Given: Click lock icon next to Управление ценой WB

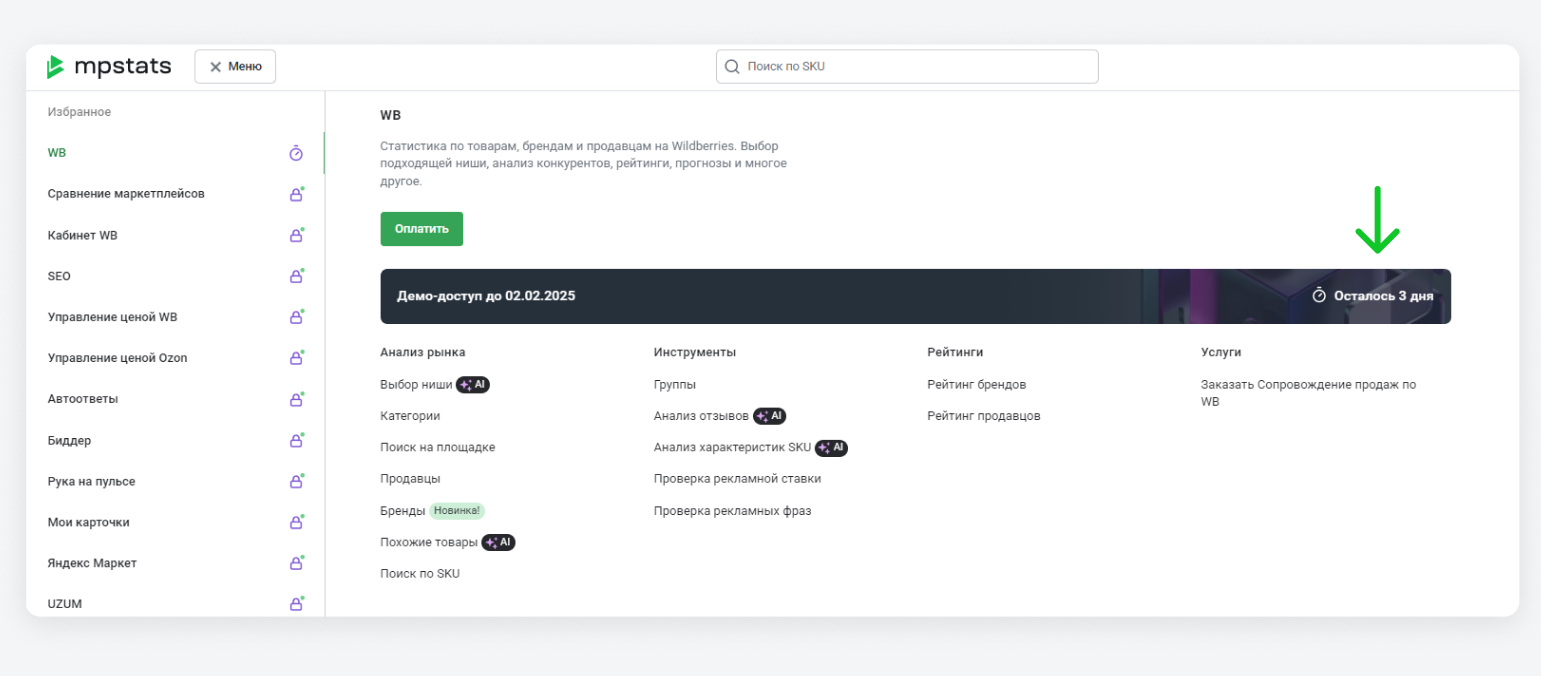Looking at the screenshot, I should coord(296,317).
